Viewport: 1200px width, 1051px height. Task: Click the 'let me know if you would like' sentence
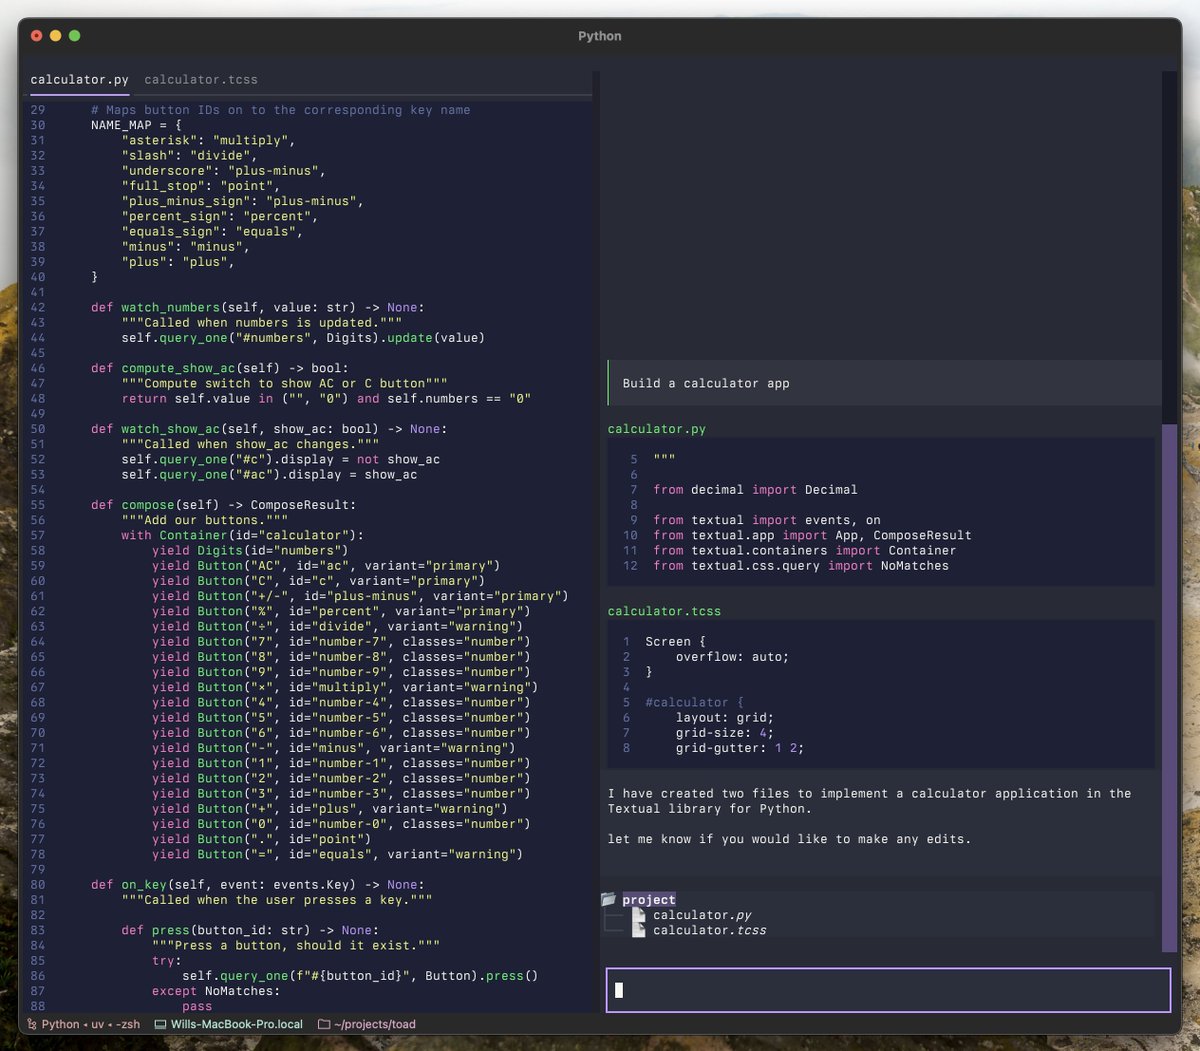[x=790, y=839]
